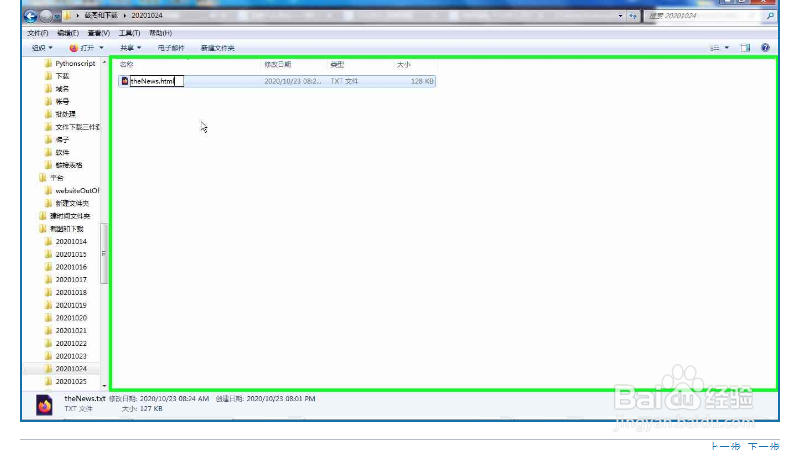Screen dimensions: 800x450
Task: Click the Firefox icon of theNews file
Action: coord(124,81)
